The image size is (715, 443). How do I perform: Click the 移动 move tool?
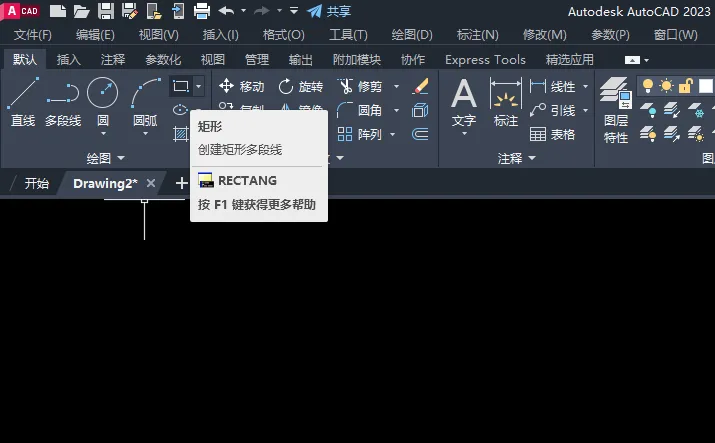pyautogui.click(x=242, y=86)
